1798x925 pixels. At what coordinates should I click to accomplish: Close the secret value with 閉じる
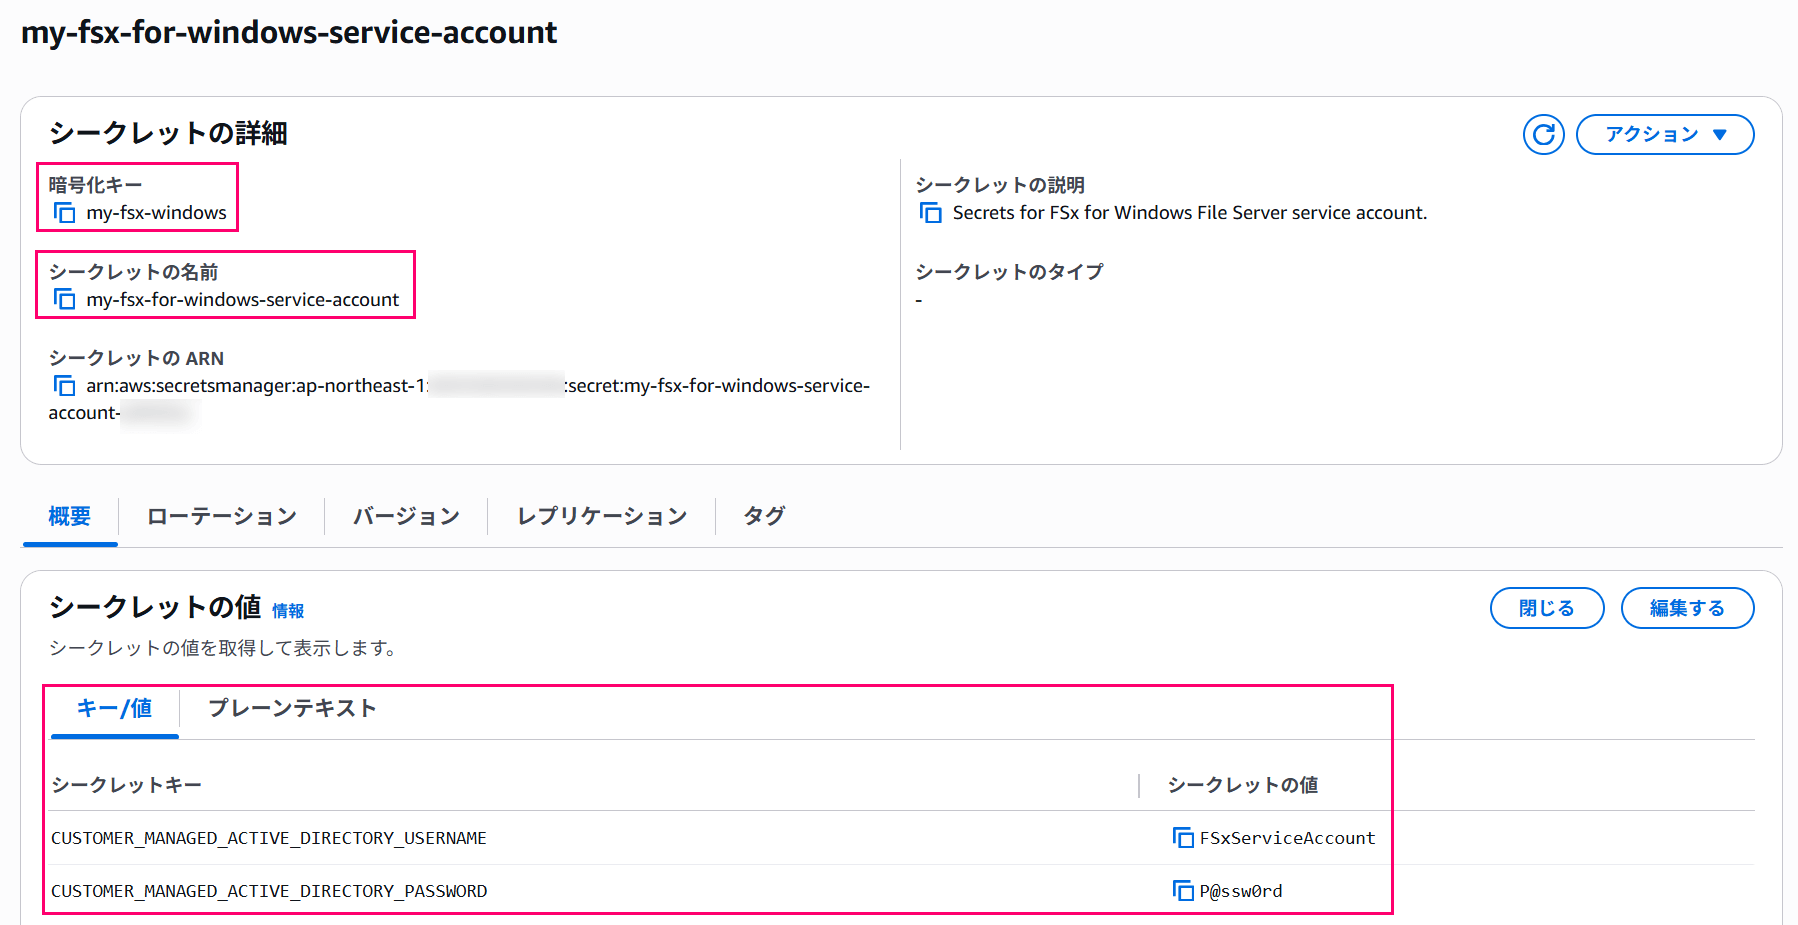(x=1546, y=607)
